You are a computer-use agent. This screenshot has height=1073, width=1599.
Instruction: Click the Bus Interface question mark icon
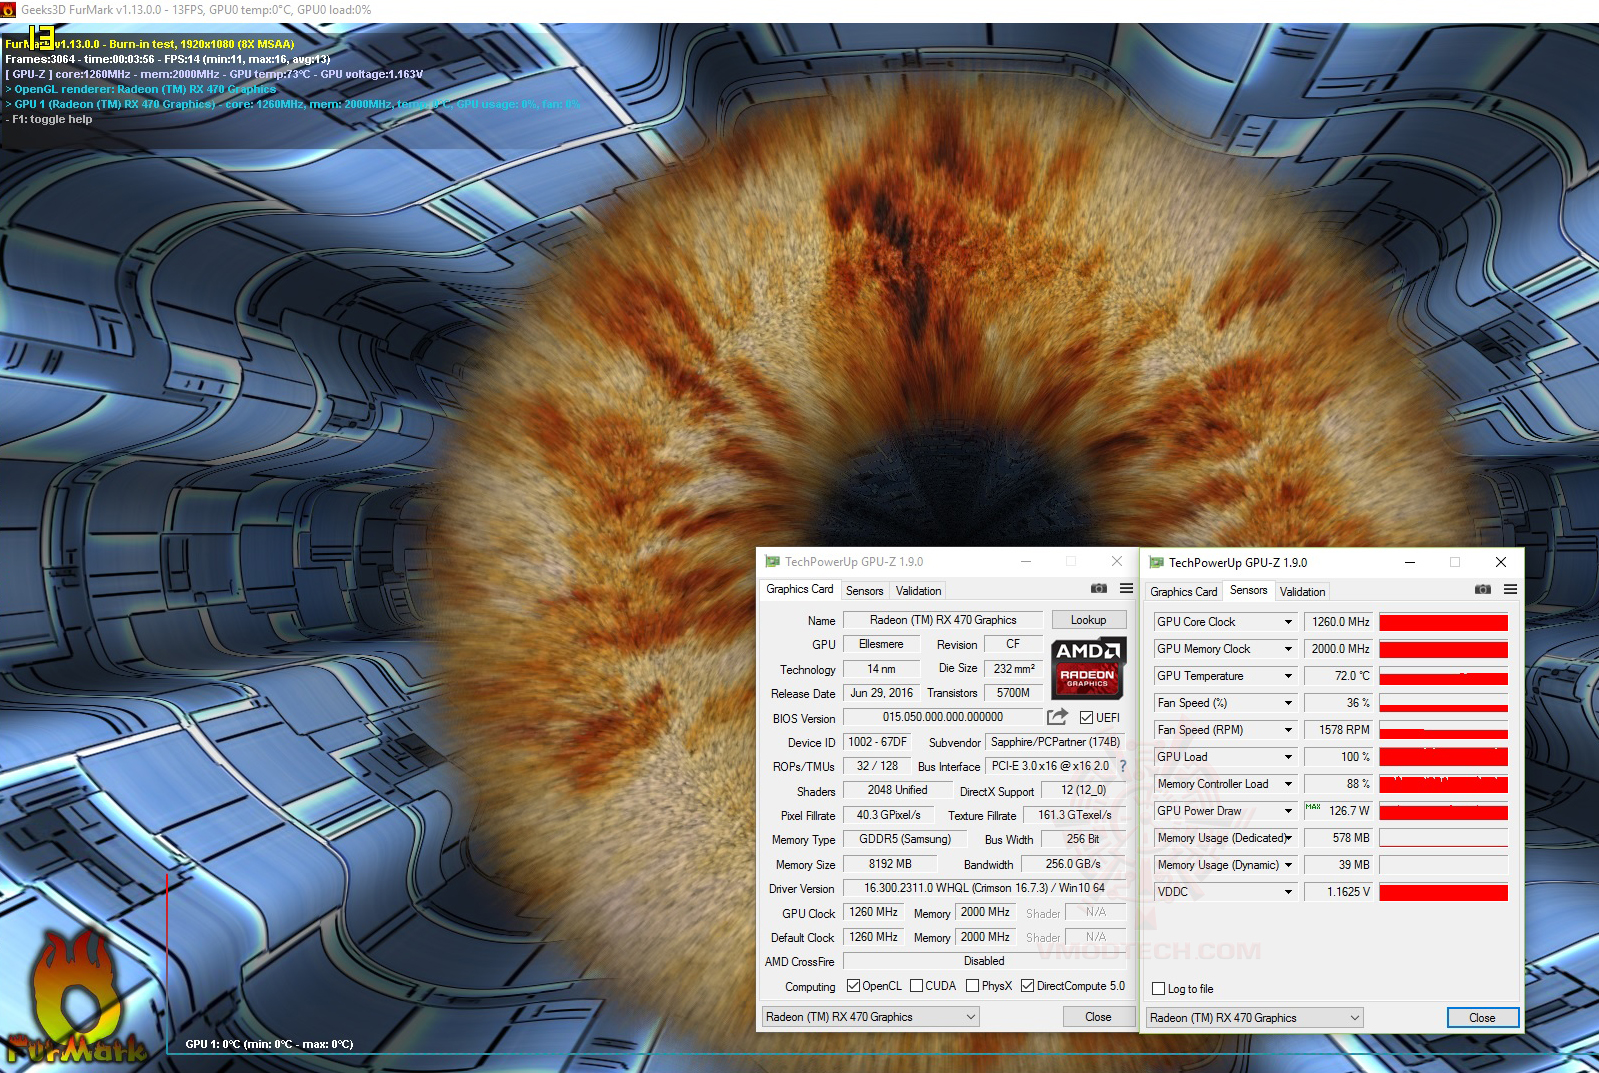pyautogui.click(x=1123, y=766)
